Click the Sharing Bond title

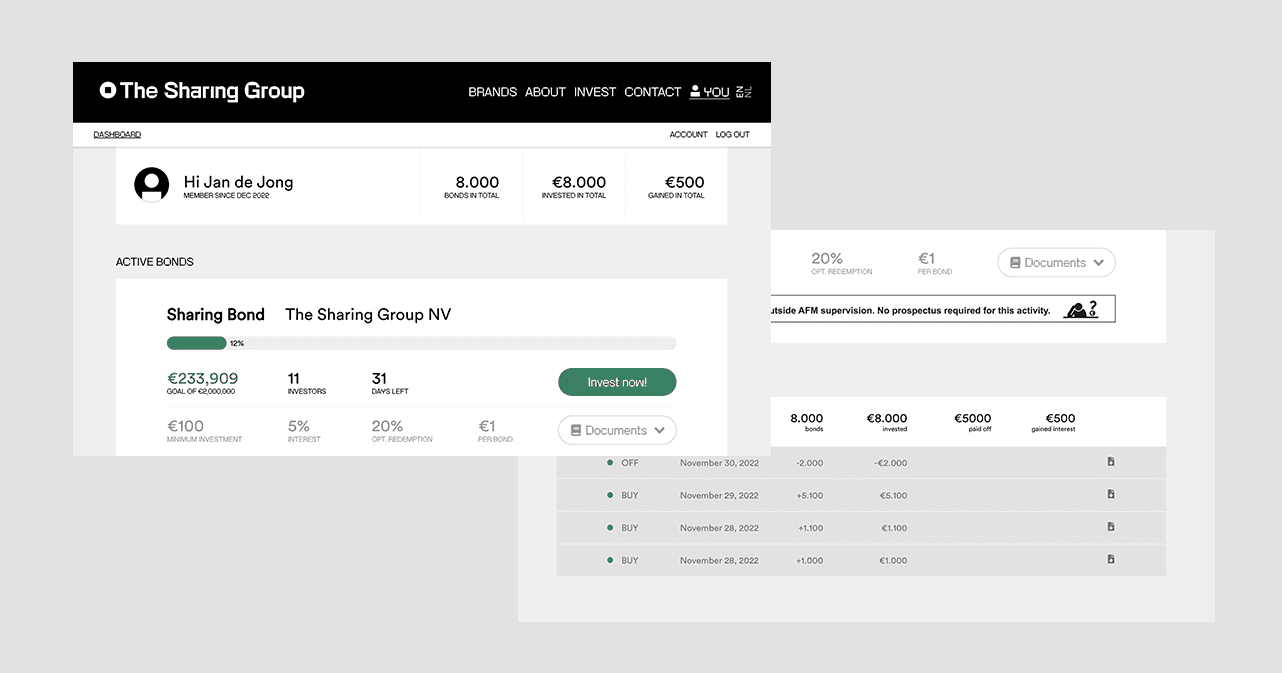pyautogui.click(x=215, y=315)
